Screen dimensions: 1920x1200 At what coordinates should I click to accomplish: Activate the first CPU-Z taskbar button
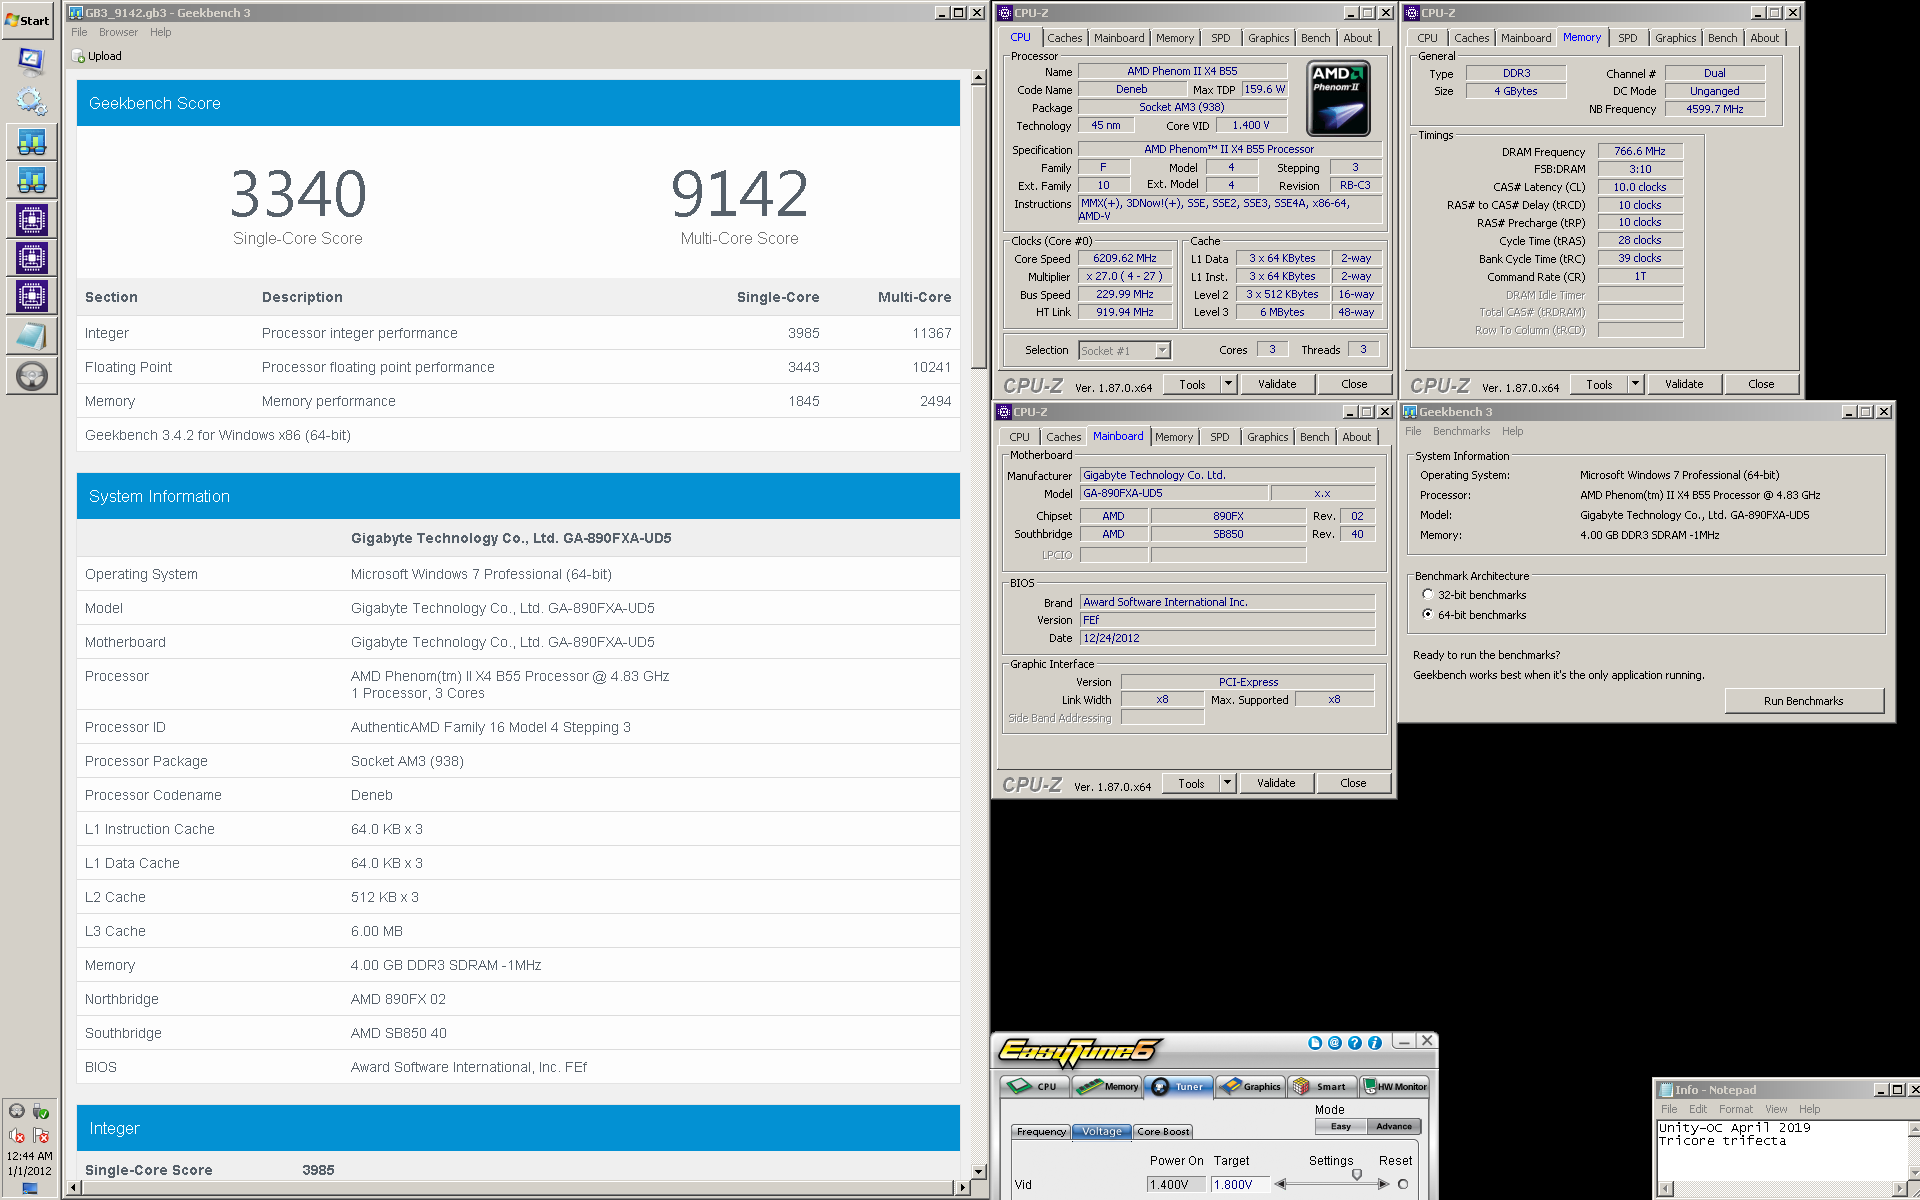31,220
